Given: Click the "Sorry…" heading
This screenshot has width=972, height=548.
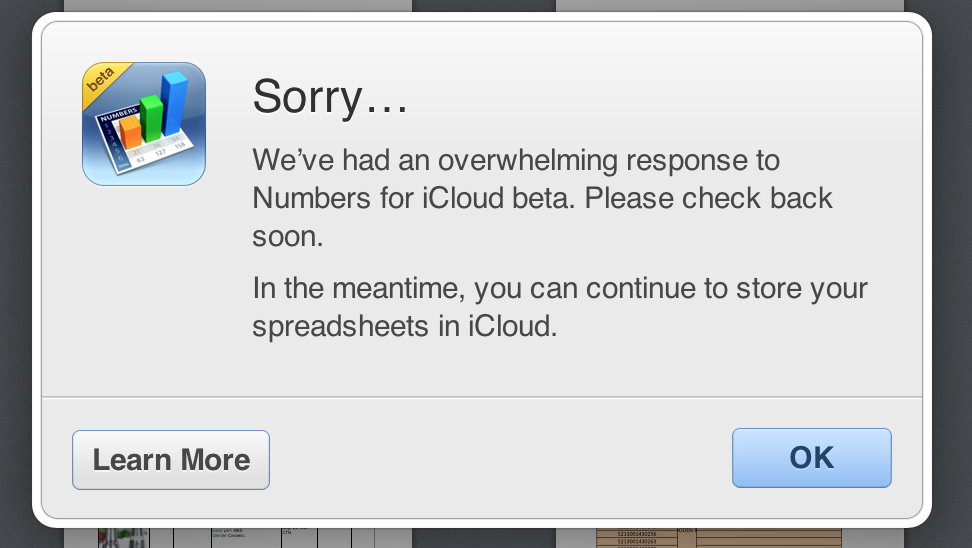Looking at the screenshot, I should click(x=331, y=97).
